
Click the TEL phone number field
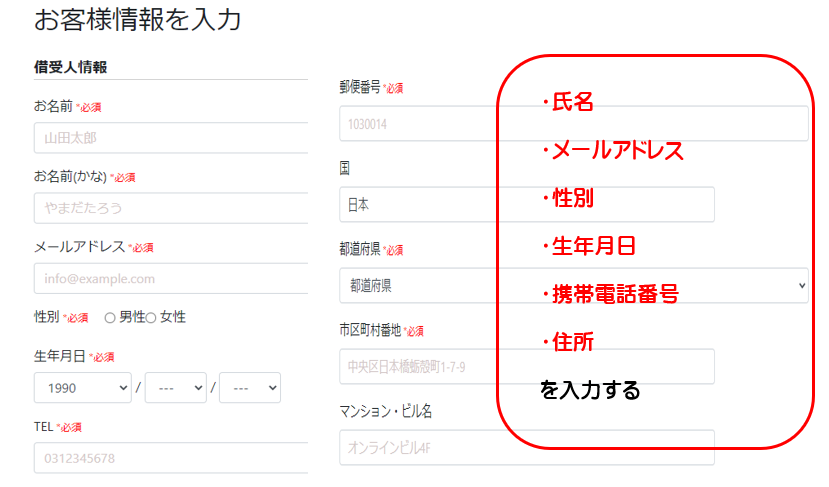click(x=170, y=459)
